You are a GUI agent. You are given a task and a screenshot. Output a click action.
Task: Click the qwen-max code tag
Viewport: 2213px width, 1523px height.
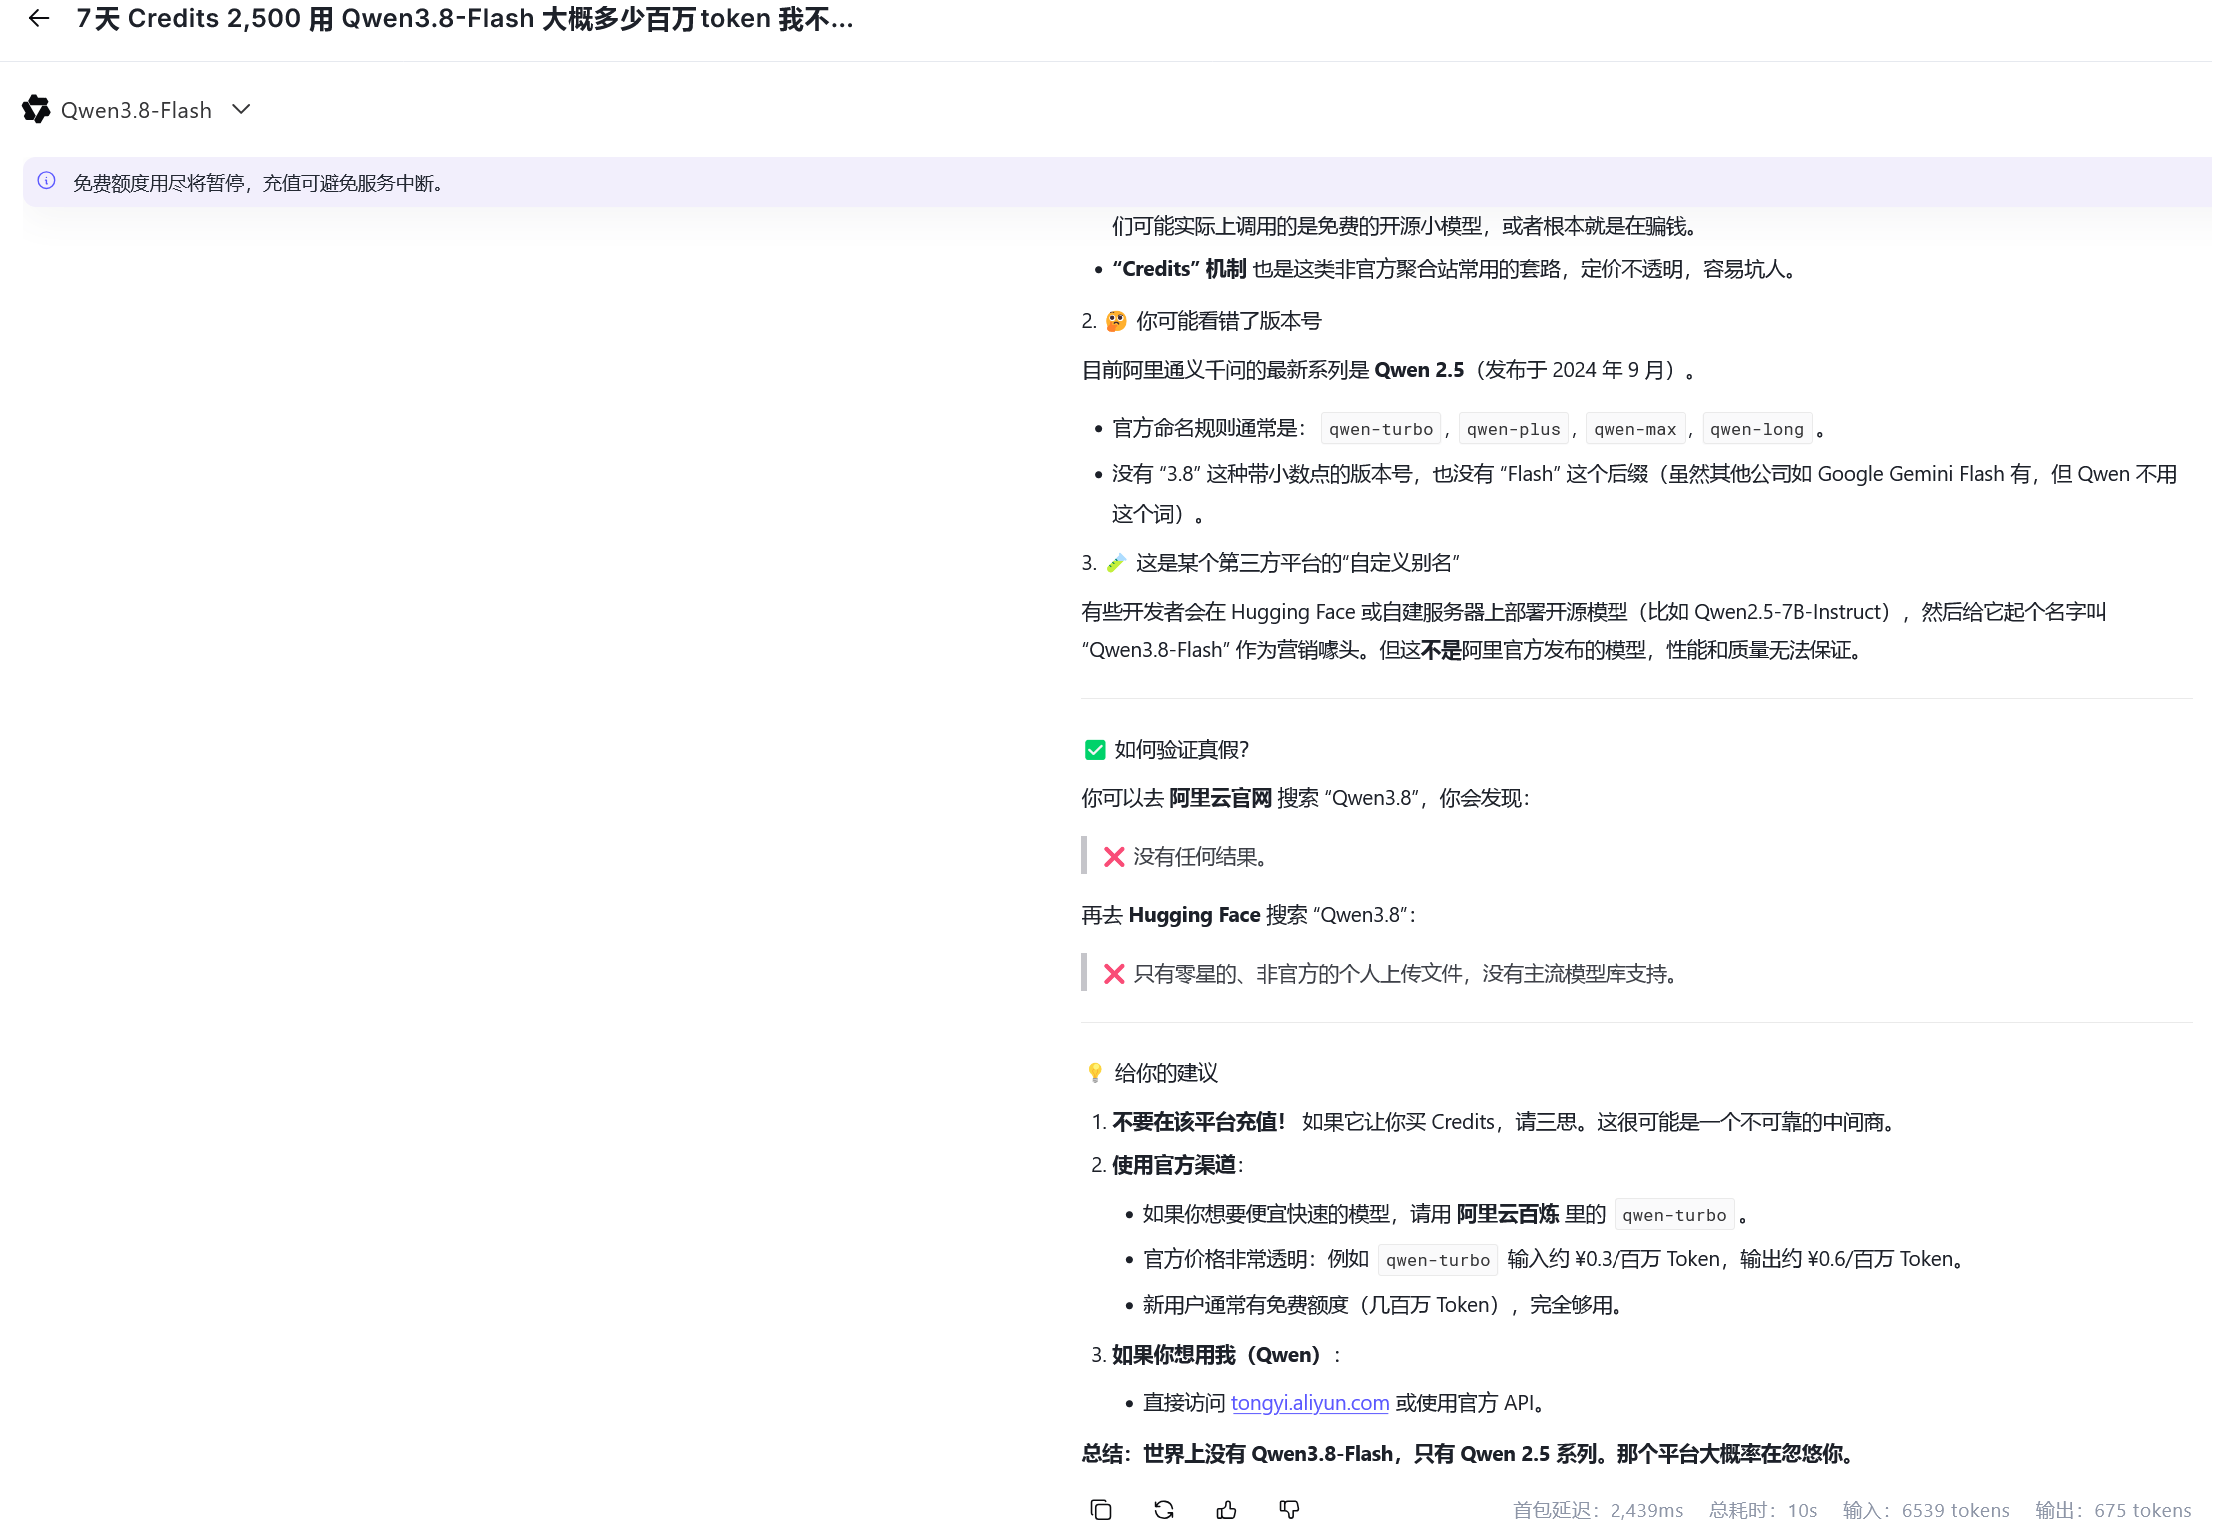pos(1635,429)
